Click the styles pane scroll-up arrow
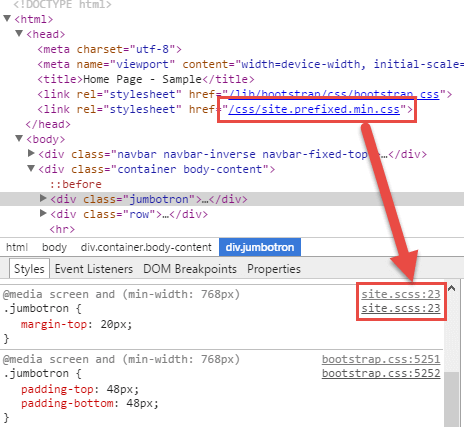The image size is (464, 427). click(452, 289)
